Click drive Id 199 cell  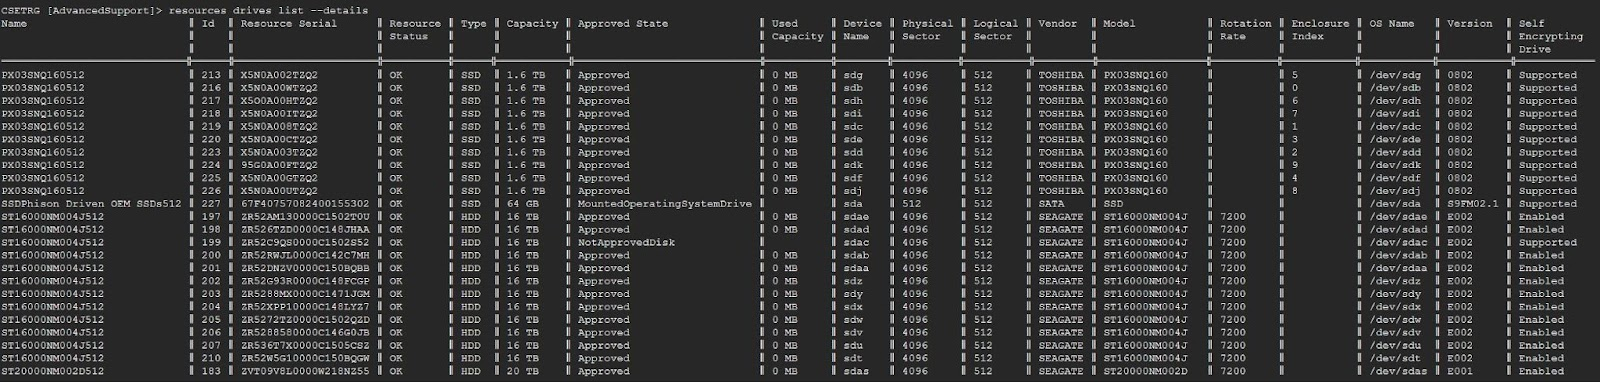(211, 242)
